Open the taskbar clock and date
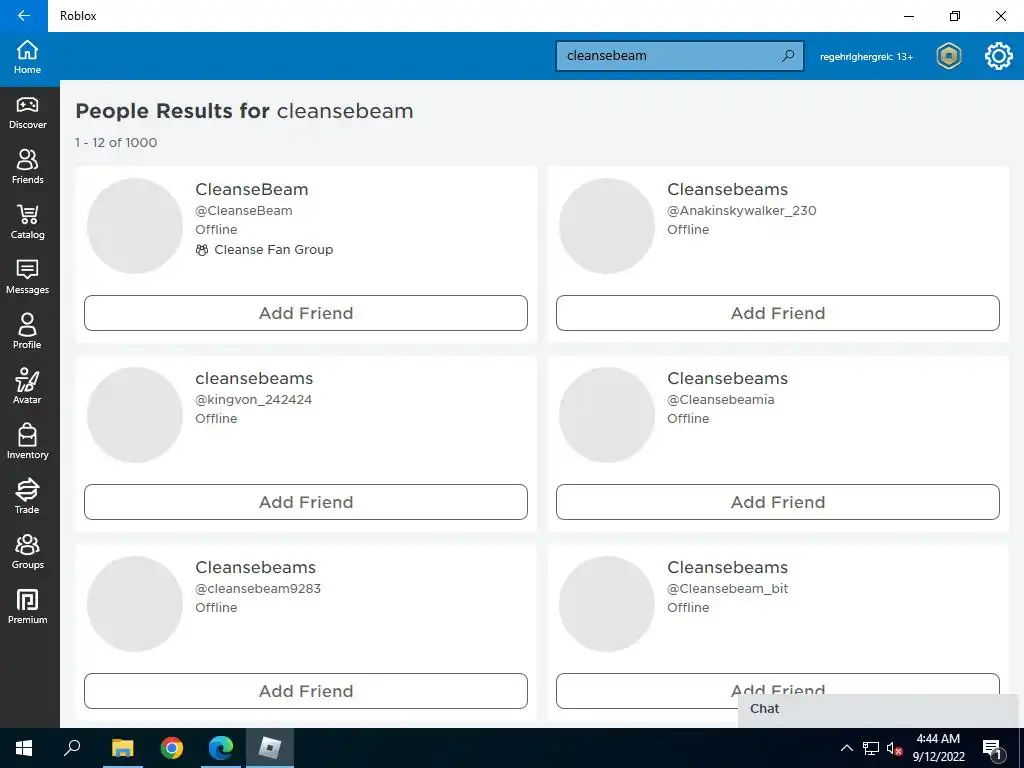The height and width of the screenshot is (768, 1024). [938, 748]
